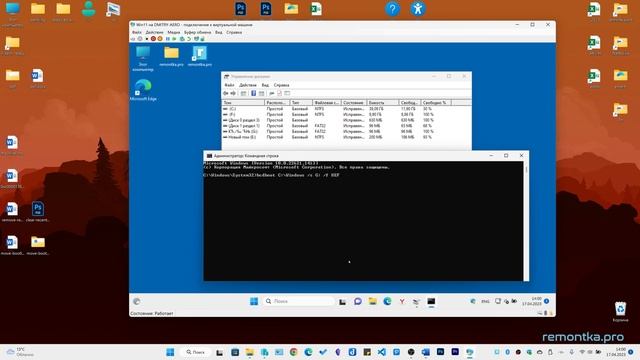The width and height of the screenshot is (640, 360).
Task: Click the Revert checkpoint toolbar icon
Action: (x=189, y=39)
